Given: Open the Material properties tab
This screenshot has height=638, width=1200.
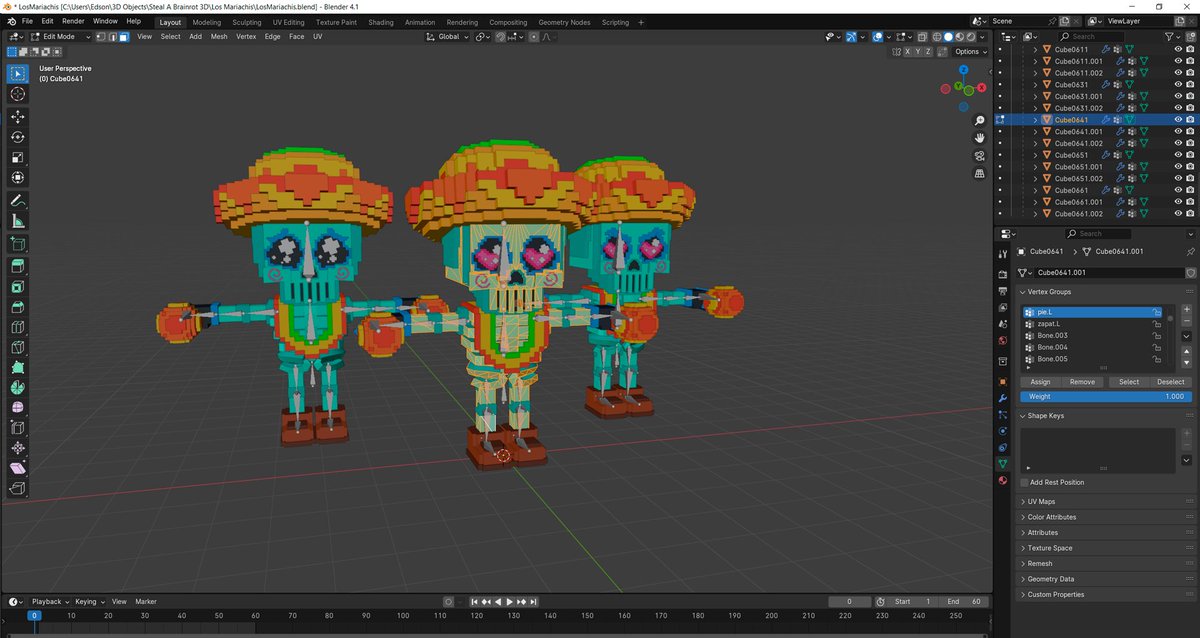Looking at the screenshot, I should point(1003,480).
